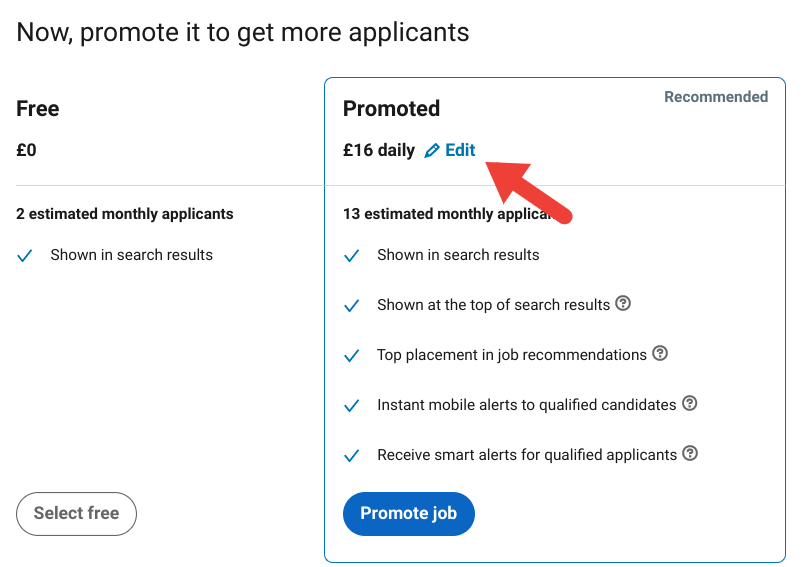Click checkmark next to Instant mobile alerts
This screenshot has height=567, width=807.
tap(352, 405)
